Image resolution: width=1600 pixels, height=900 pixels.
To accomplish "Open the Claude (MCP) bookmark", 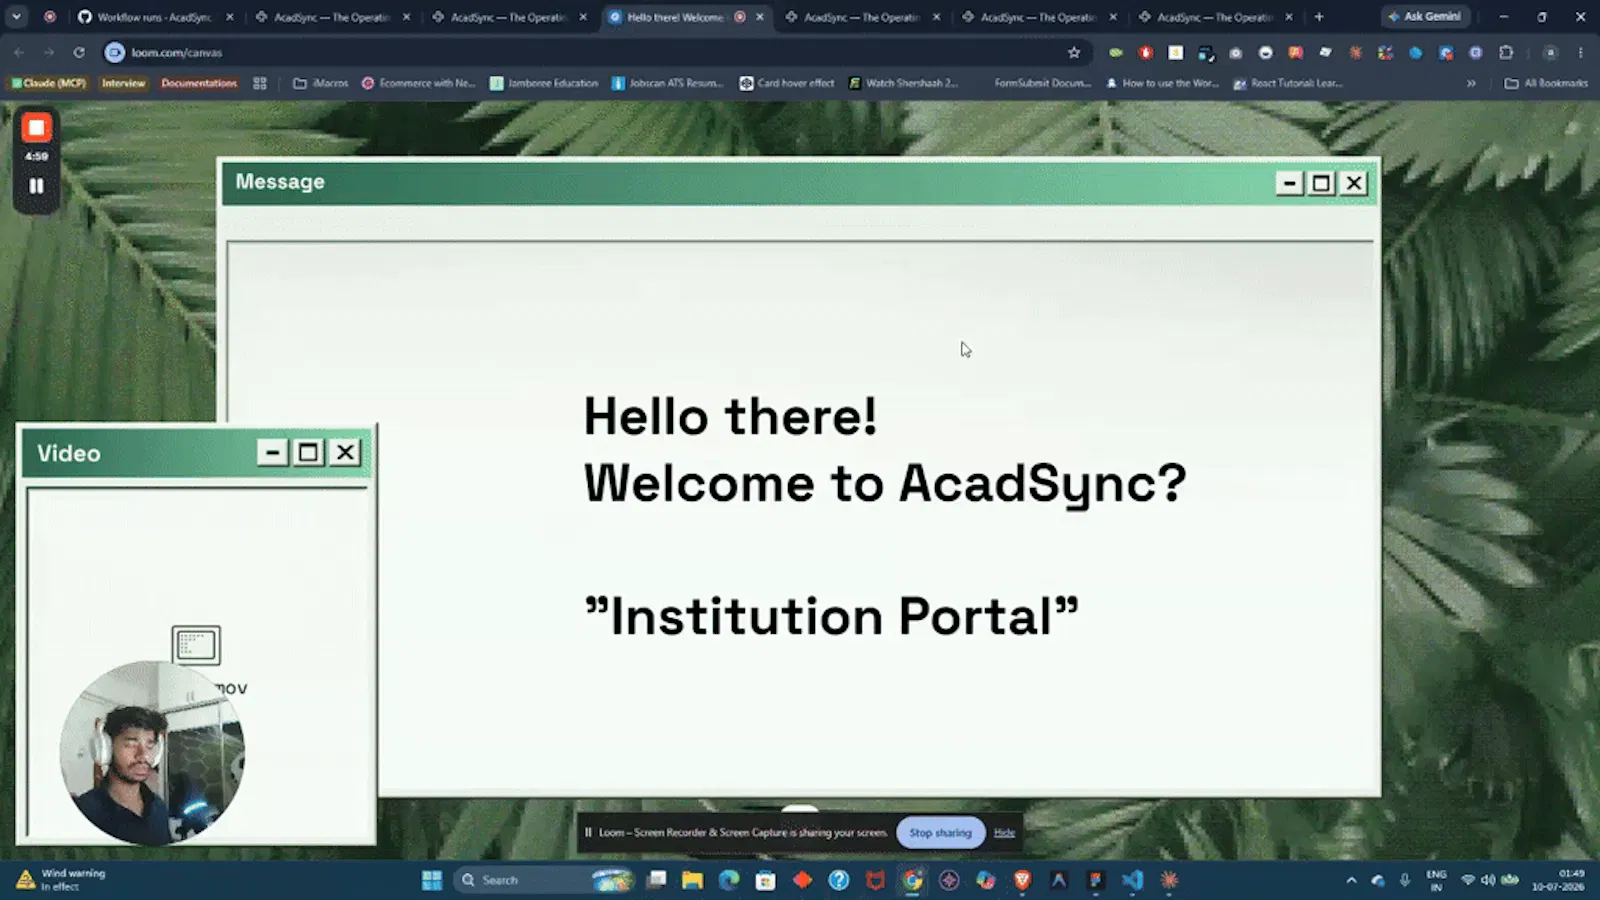I will click(48, 84).
